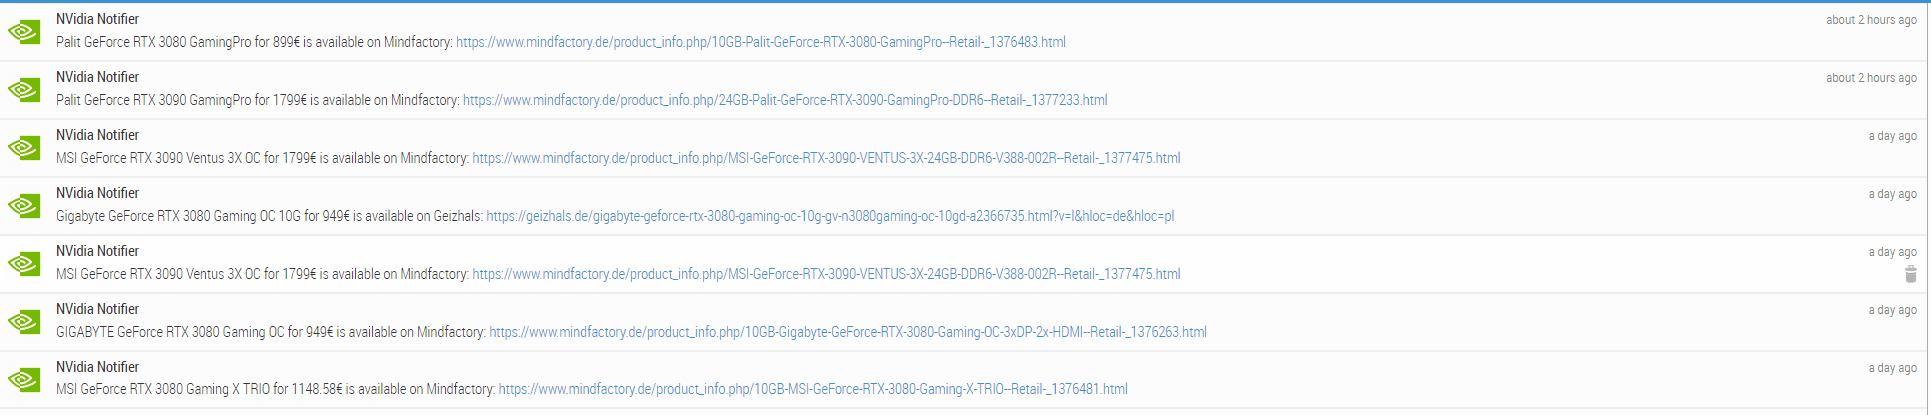Open the geizhals.de Gigabyte 3080 Gaming OC link
The width and height of the screenshot is (1931, 415).
pos(830,216)
